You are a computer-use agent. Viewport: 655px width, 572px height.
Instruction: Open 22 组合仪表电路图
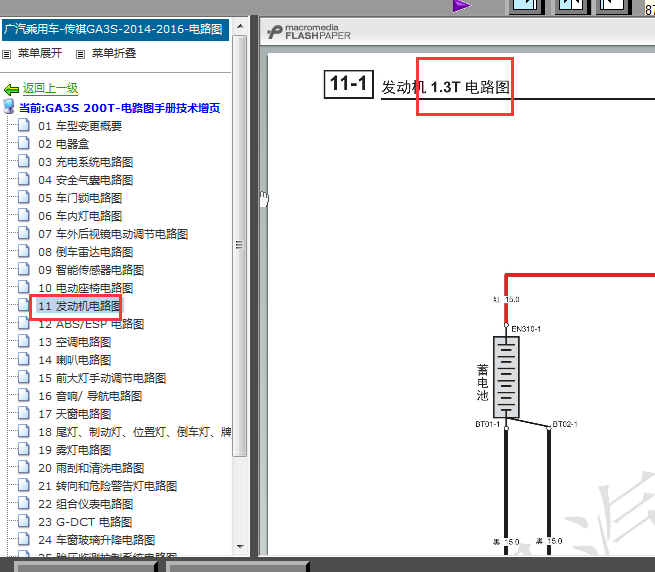pyautogui.click(x=85, y=504)
